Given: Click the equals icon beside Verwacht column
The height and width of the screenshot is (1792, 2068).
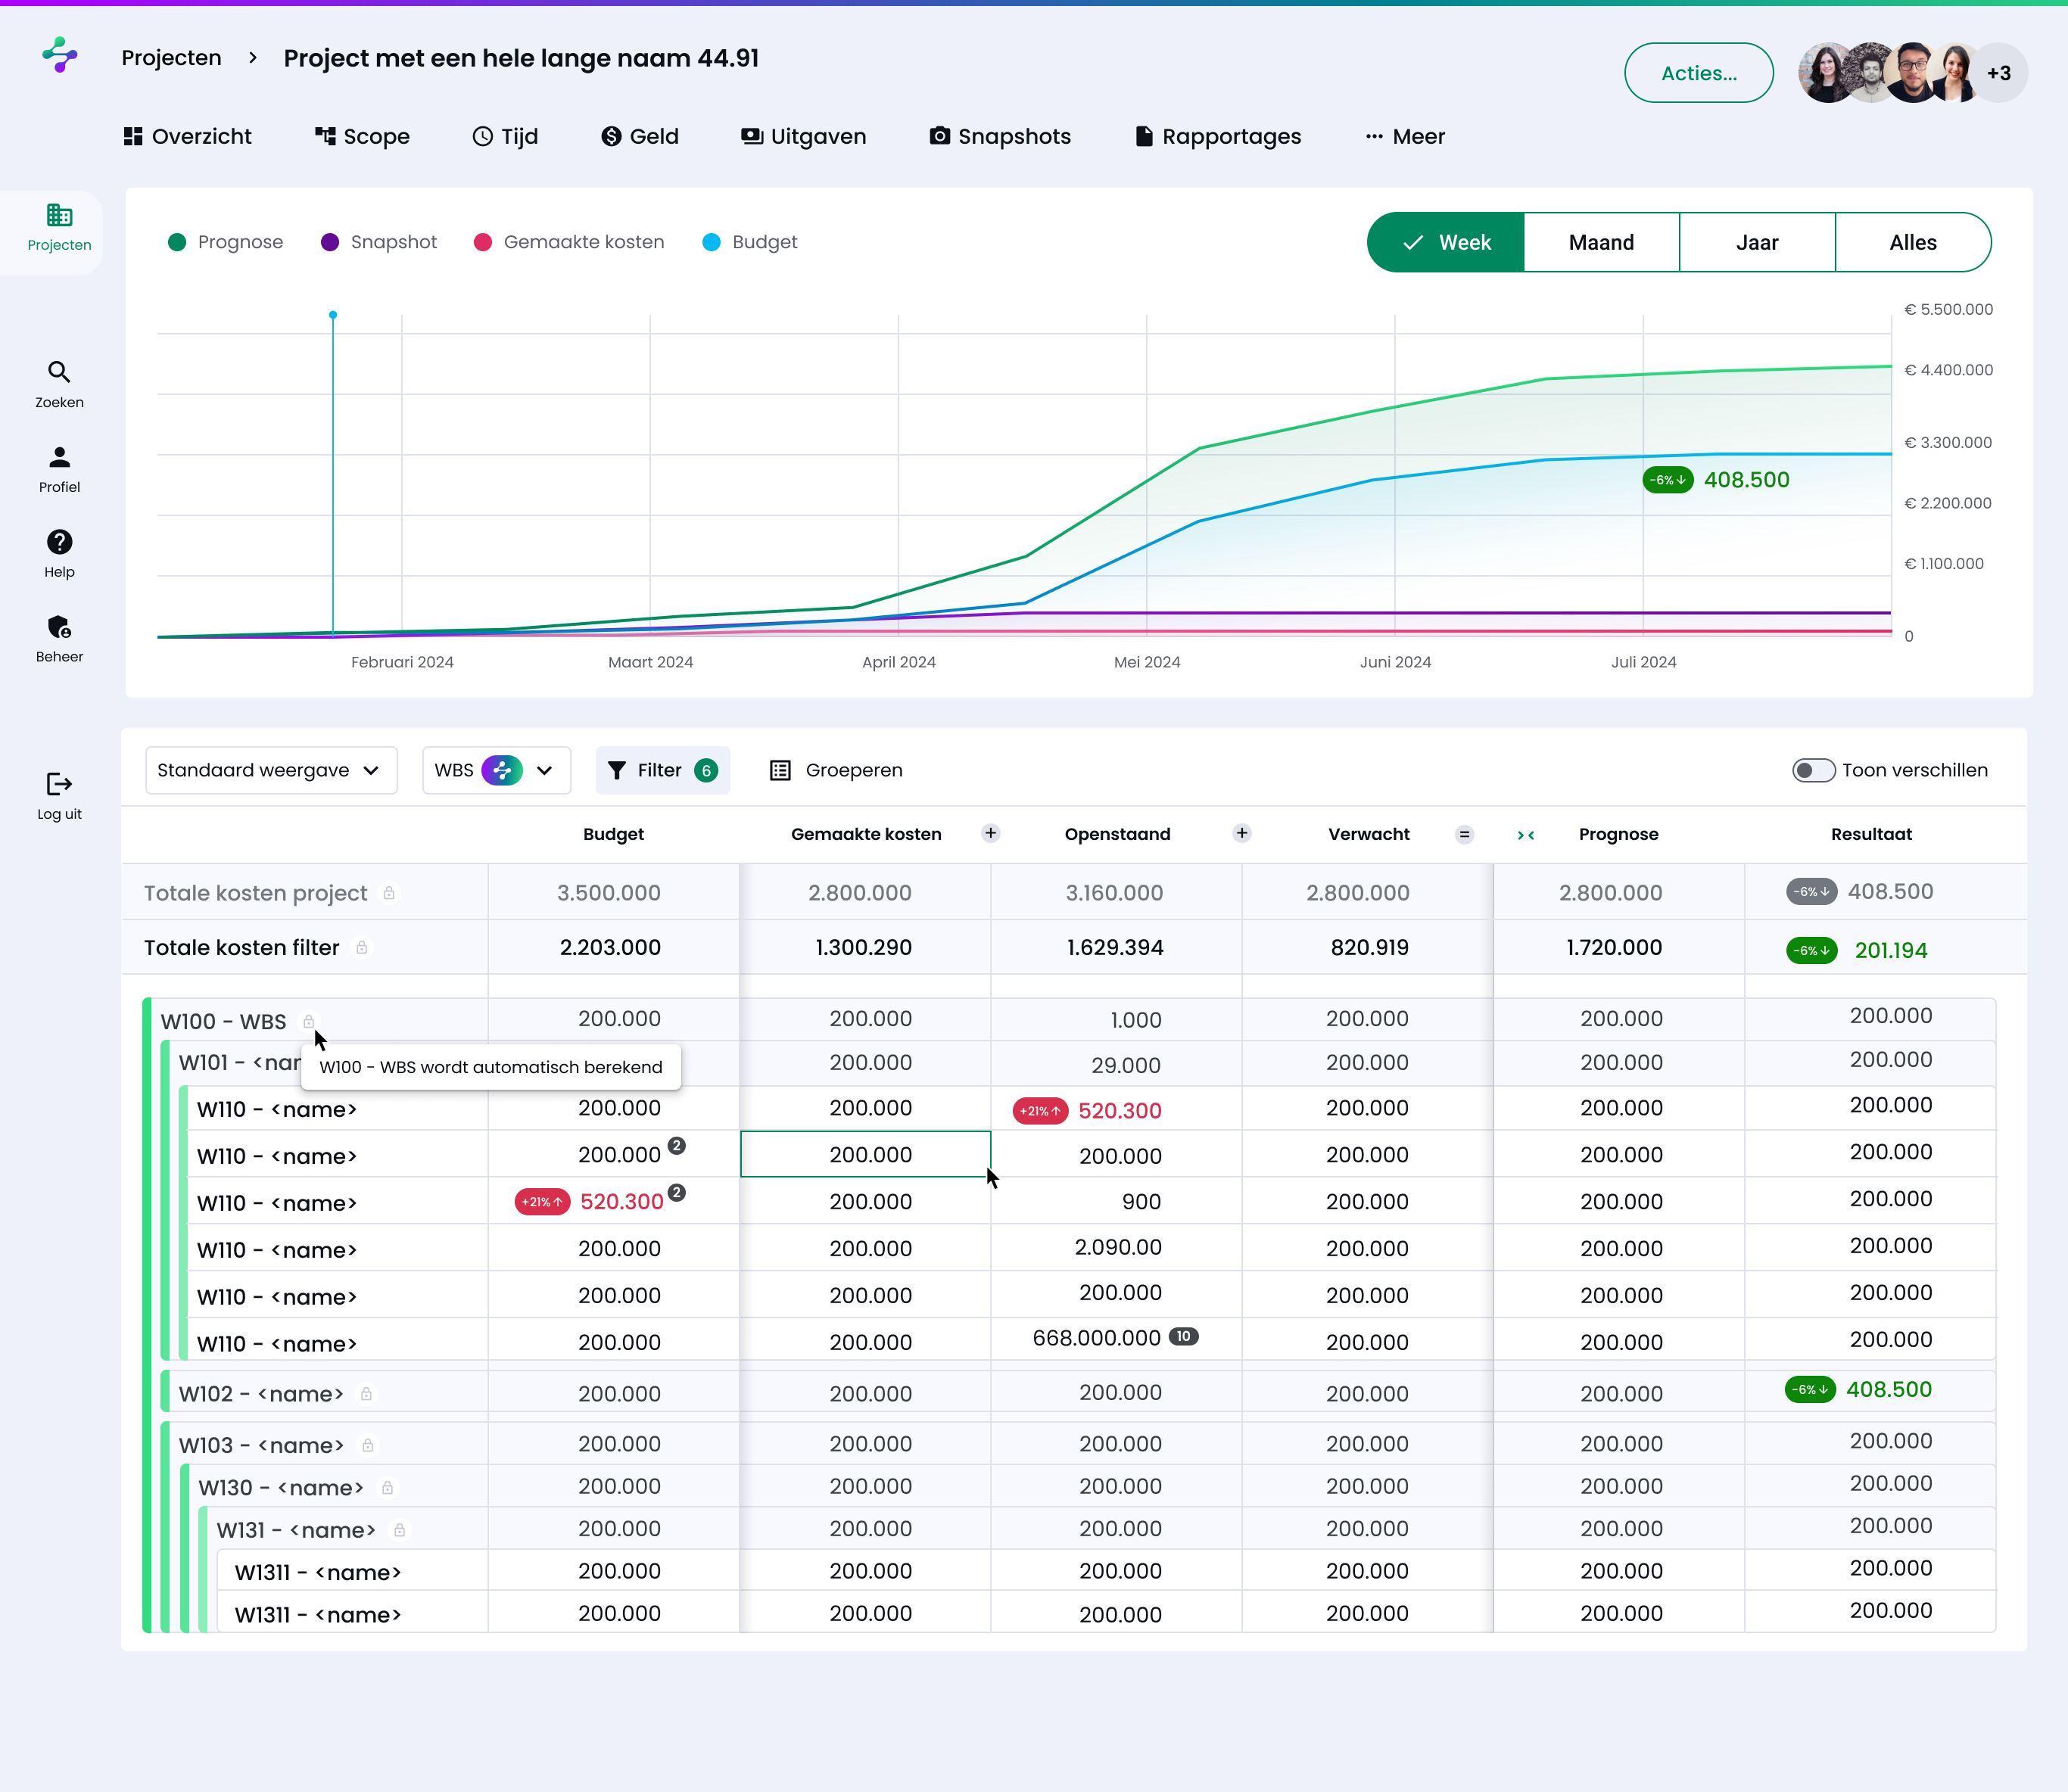Looking at the screenshot, I should click(1464, 834).
